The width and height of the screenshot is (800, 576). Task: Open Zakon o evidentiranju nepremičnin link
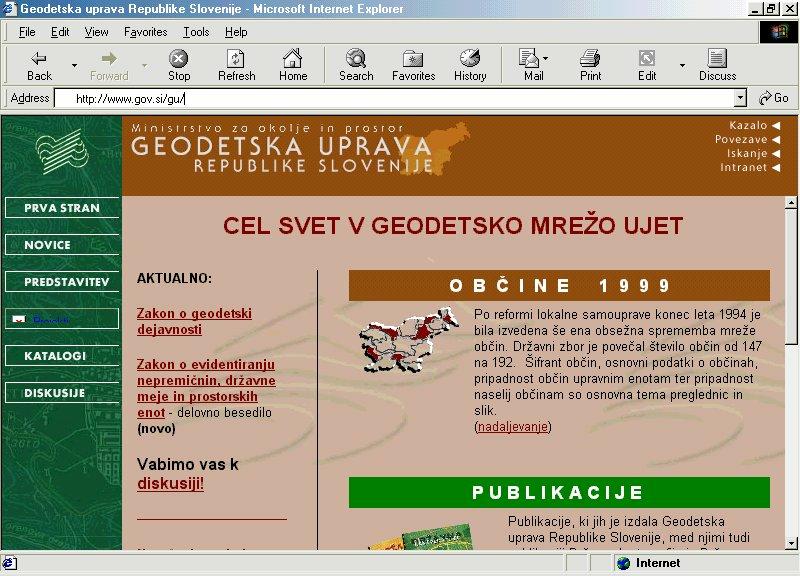206,388
